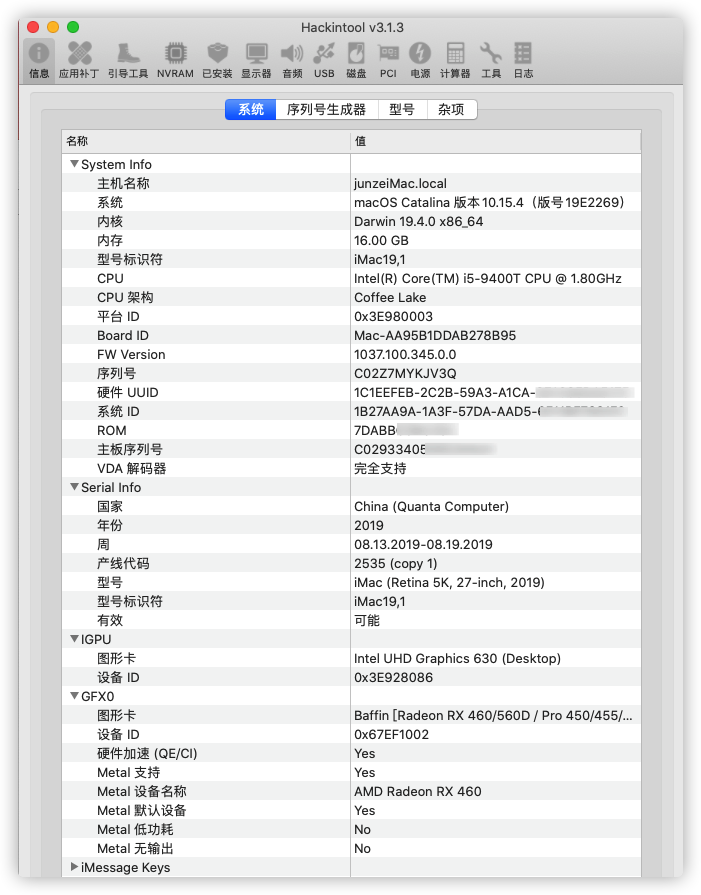Expand the iMessage Keys section

(74, 867)
